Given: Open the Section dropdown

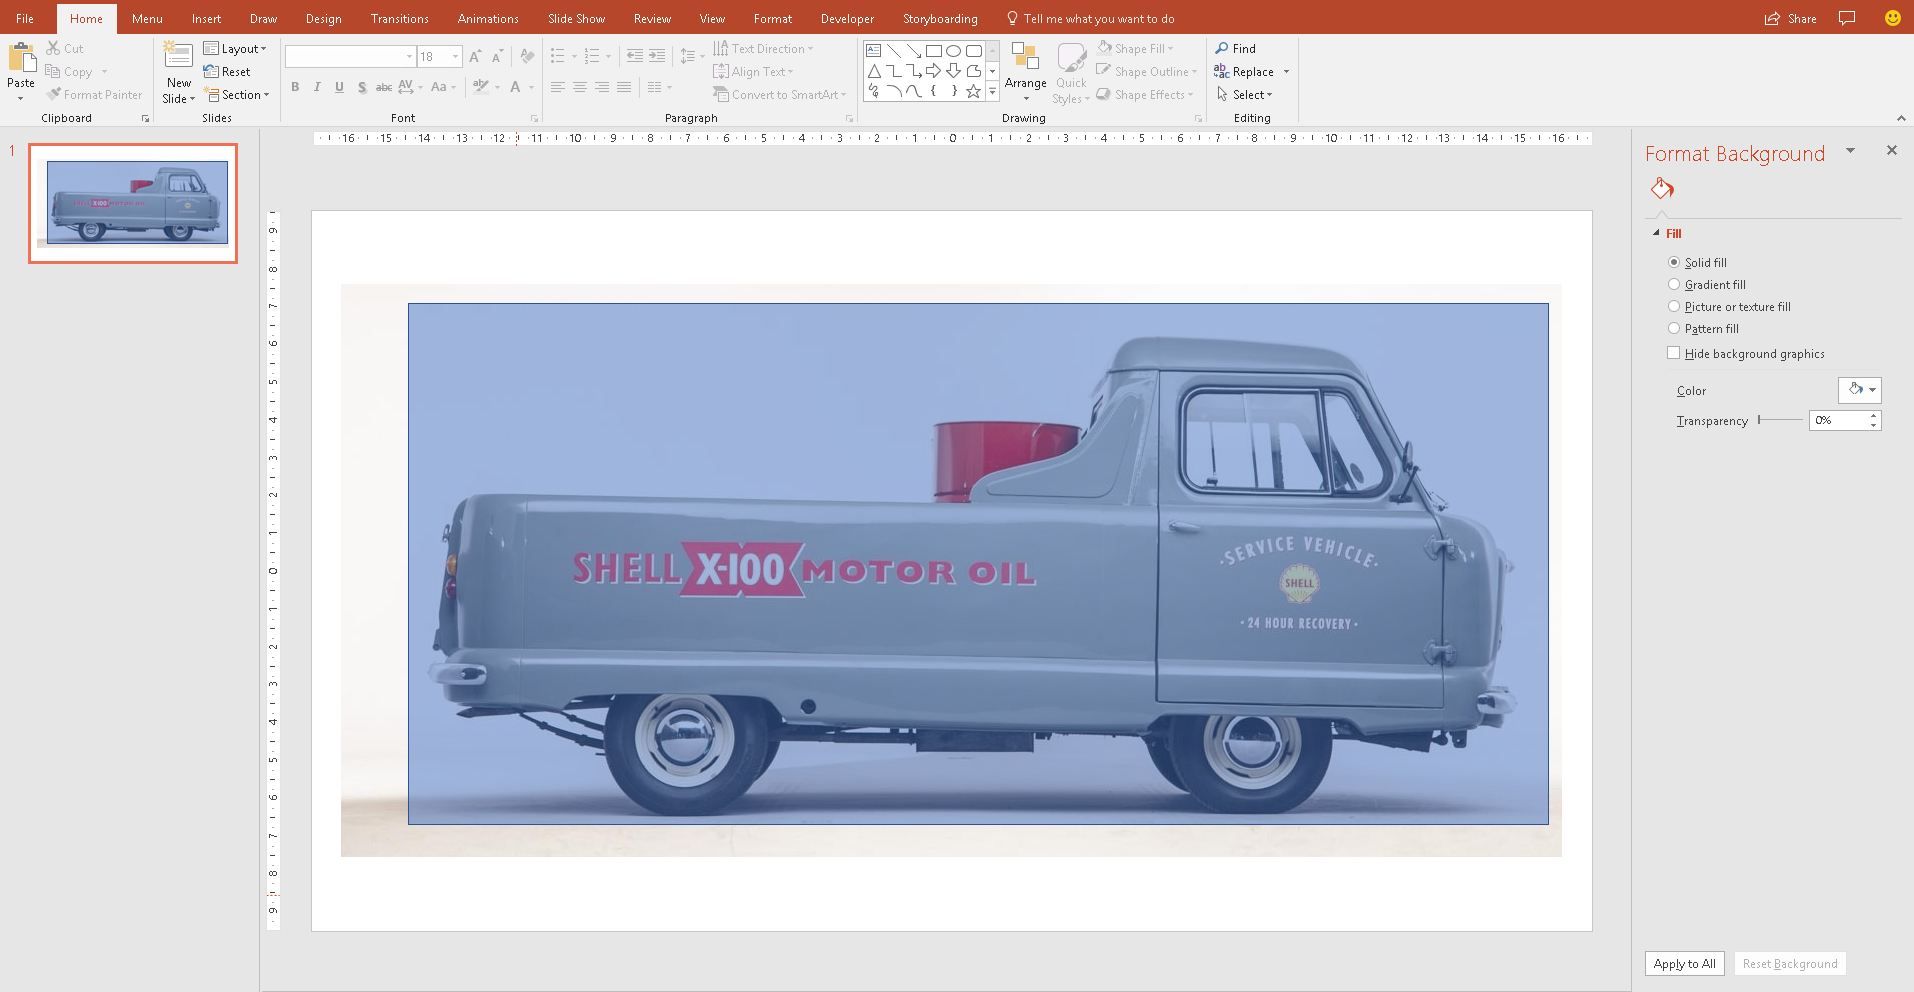Looking at the screenshot, I should point(237,94).
